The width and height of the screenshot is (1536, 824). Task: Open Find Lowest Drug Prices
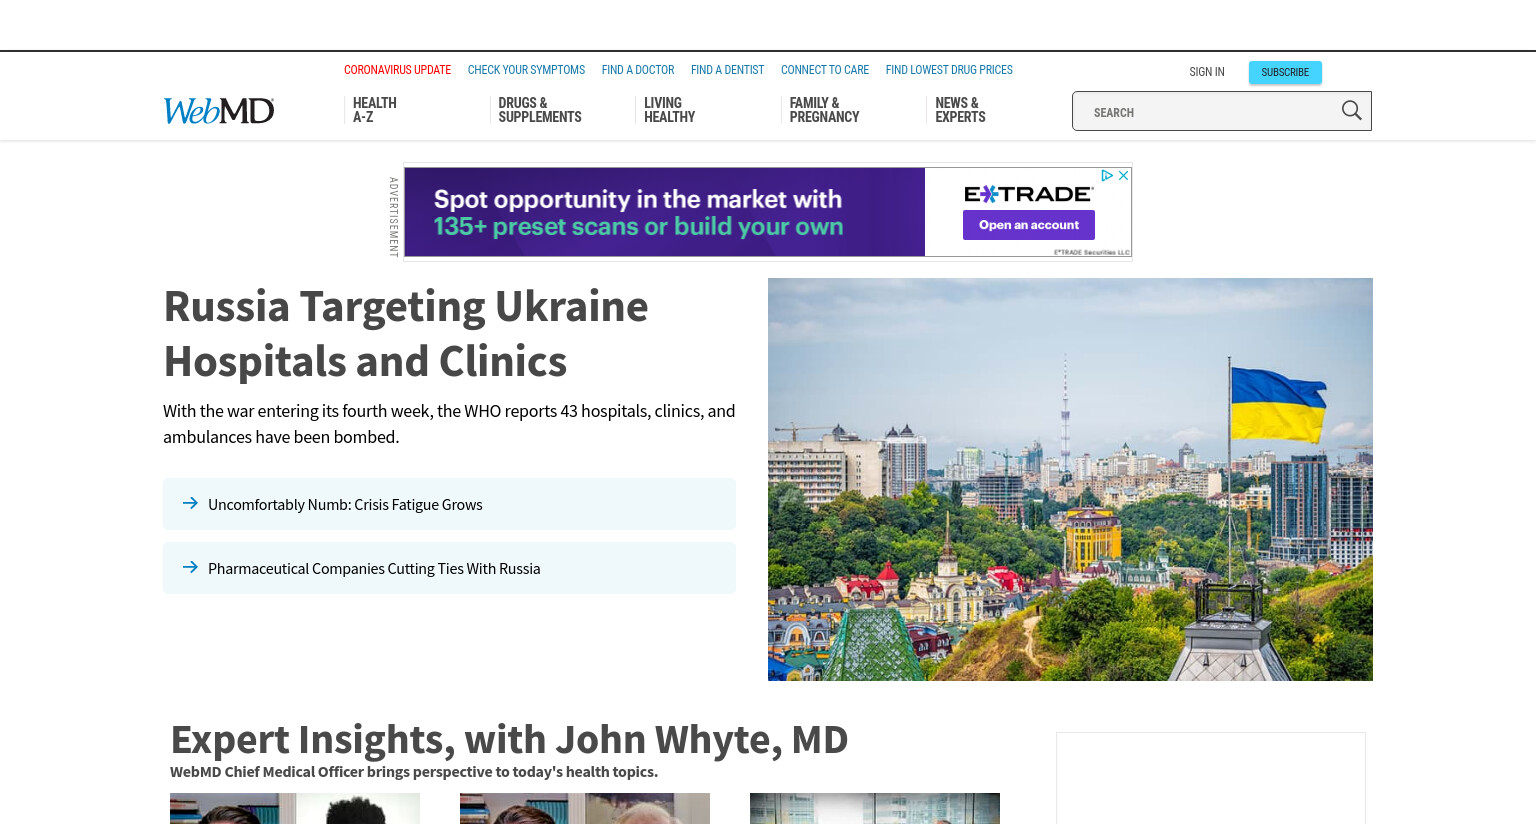point(949,70)
